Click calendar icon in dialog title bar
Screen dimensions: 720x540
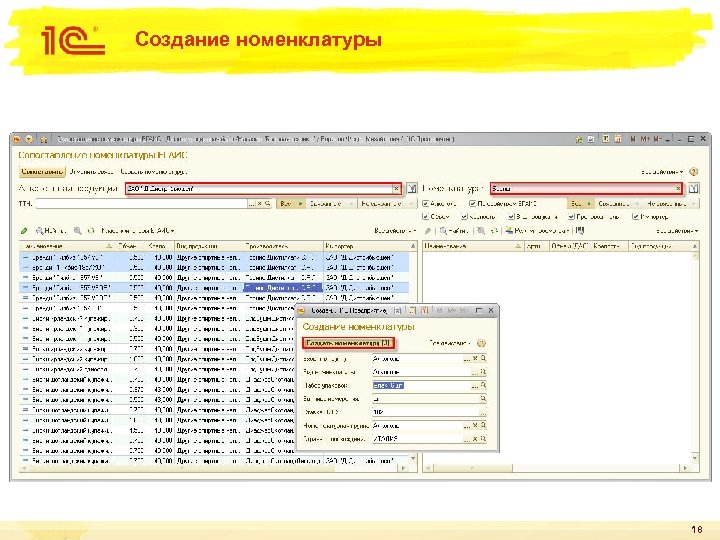click(x=425, y=311)
